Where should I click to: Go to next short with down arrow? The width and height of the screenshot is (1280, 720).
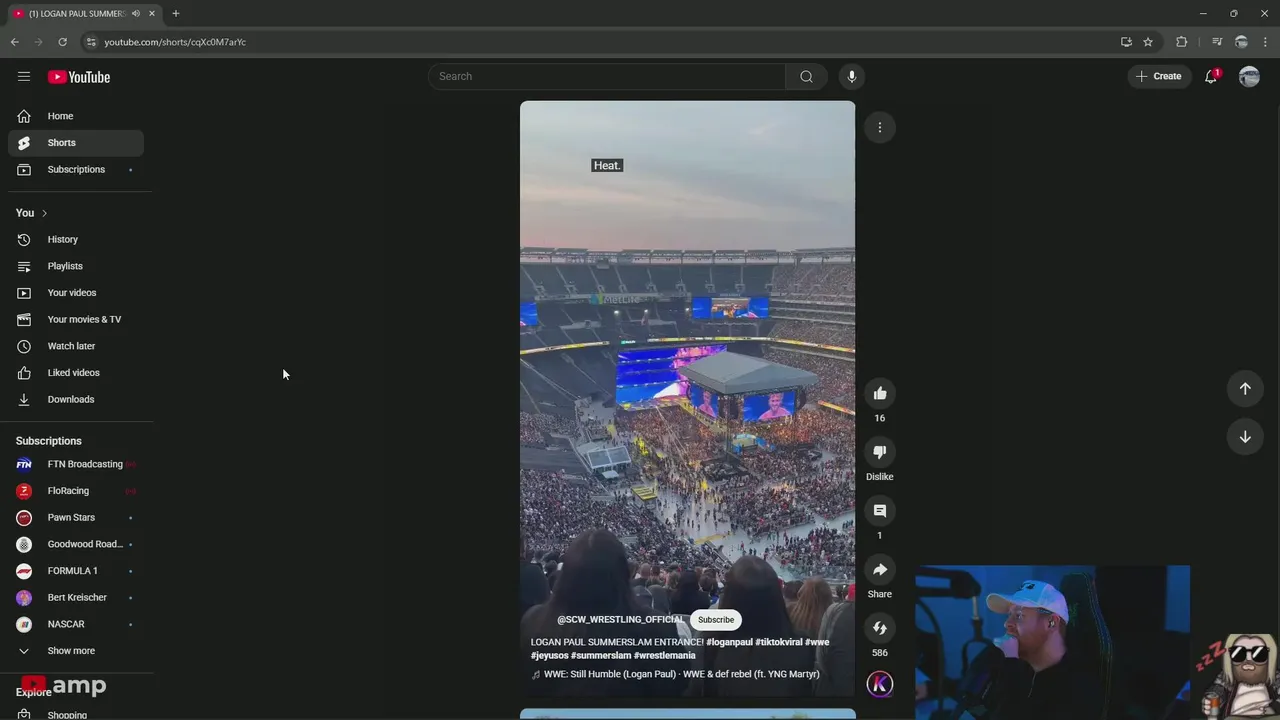click(x=1245, y=437)
